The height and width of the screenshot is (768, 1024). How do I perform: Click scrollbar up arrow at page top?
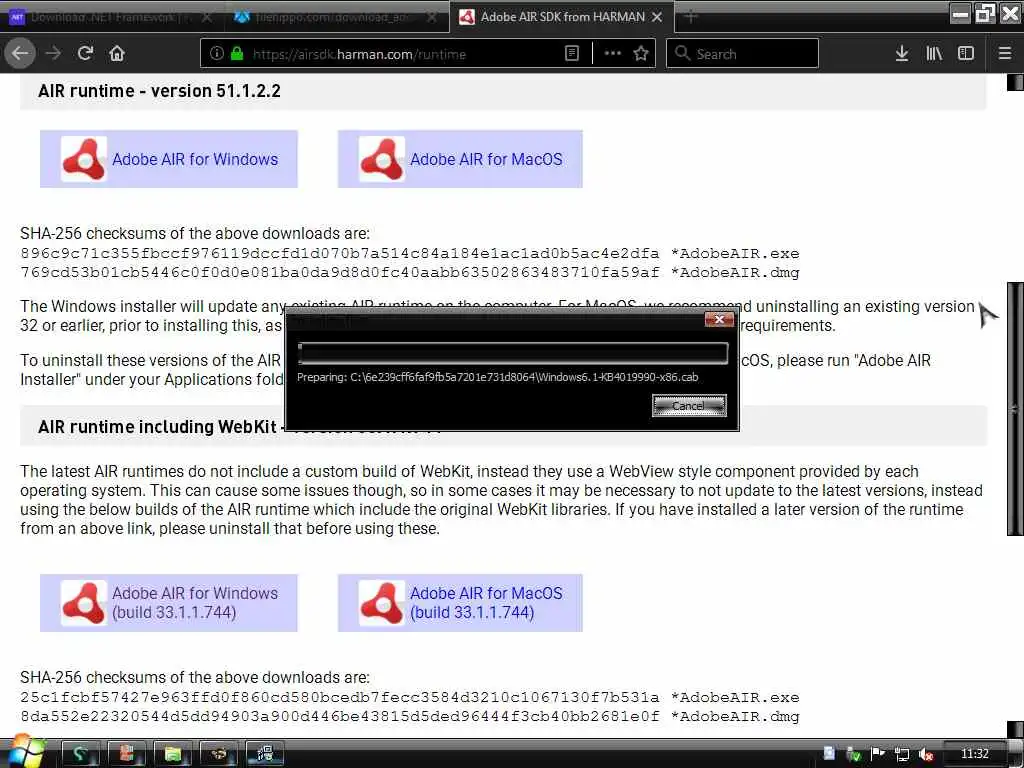[1015, 82]
